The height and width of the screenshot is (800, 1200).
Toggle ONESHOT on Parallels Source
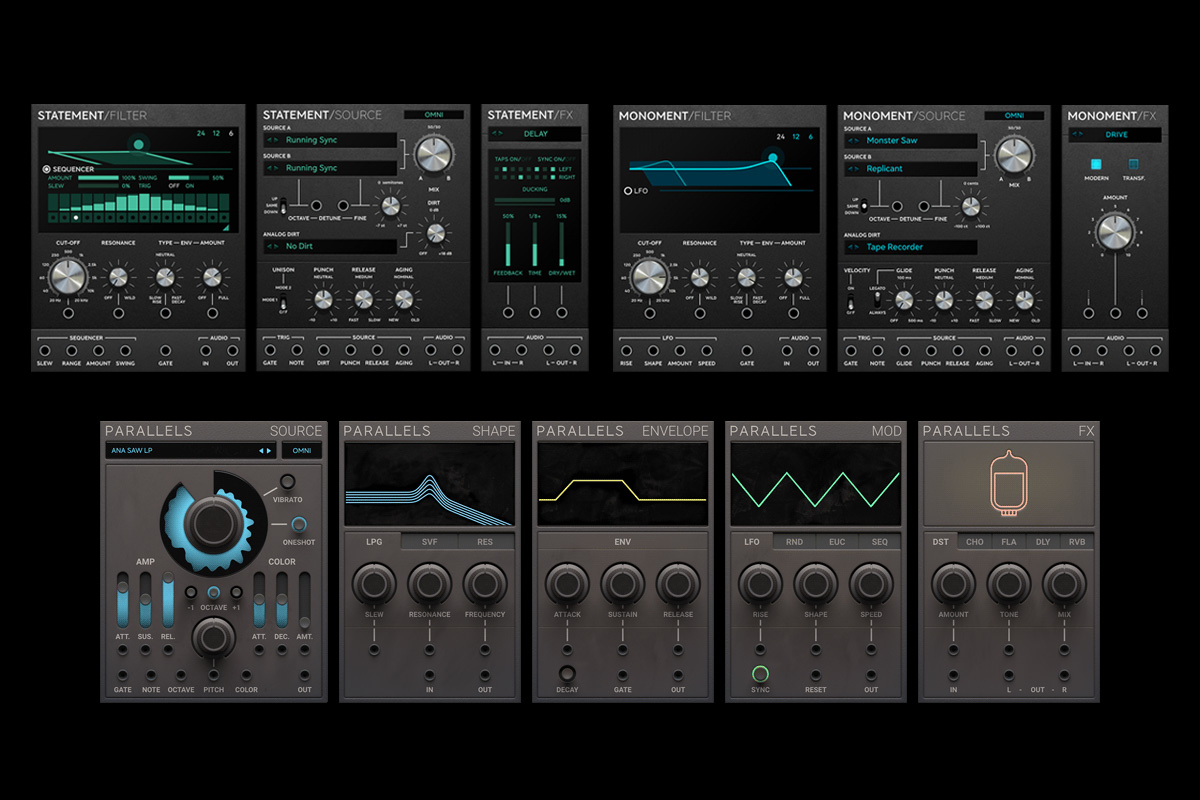click(x=299, y=523)
